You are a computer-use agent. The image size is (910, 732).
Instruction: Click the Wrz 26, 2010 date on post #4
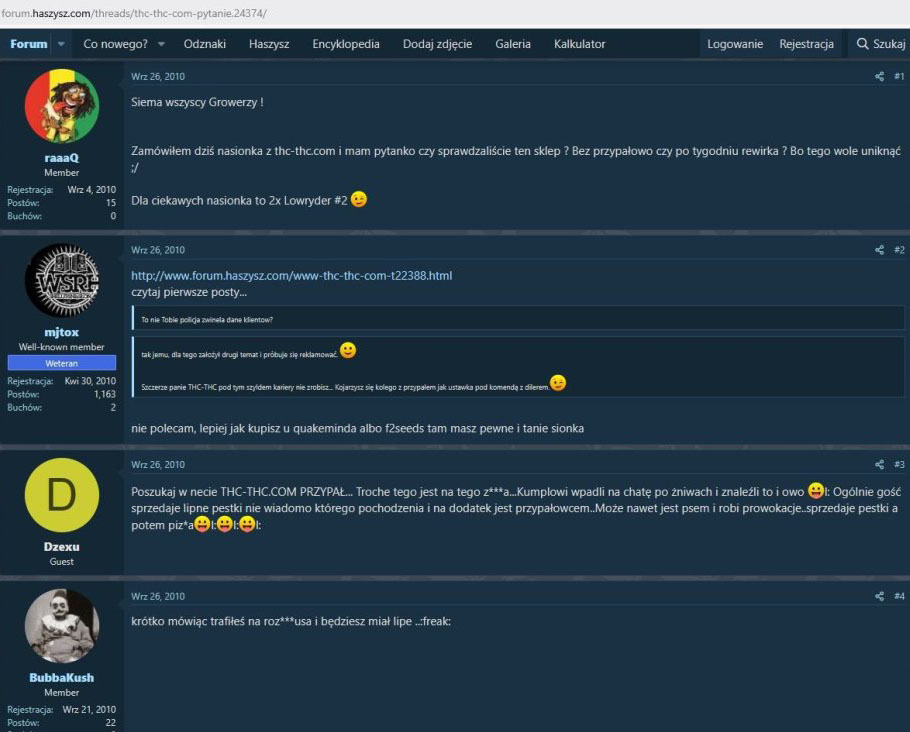(x=158, y=596)
